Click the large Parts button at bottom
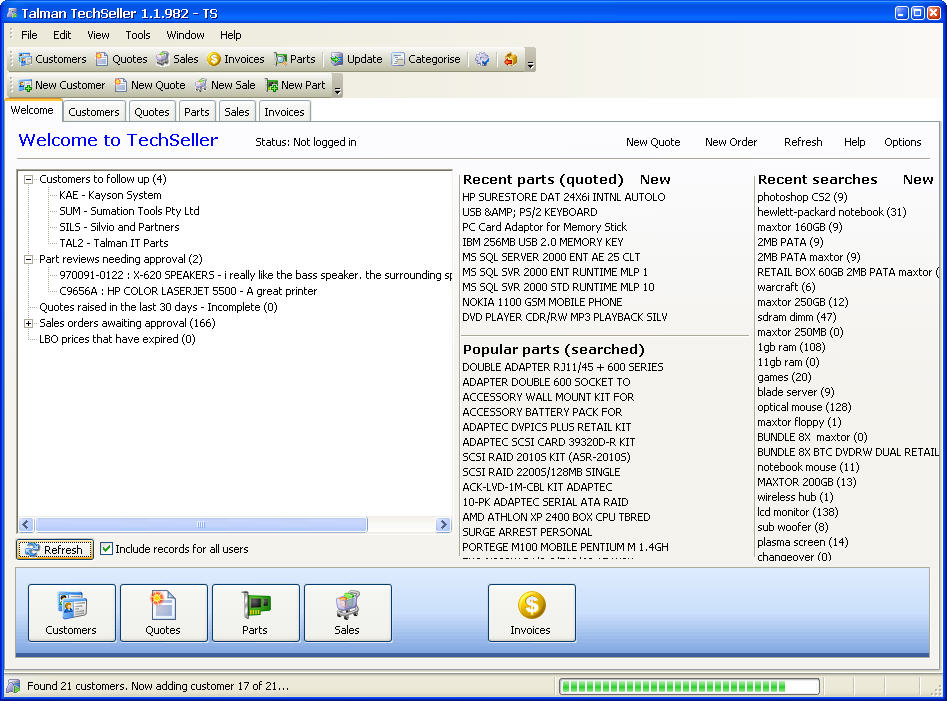Viewport: 947px width, 701px height. click(x=255, y=612)
